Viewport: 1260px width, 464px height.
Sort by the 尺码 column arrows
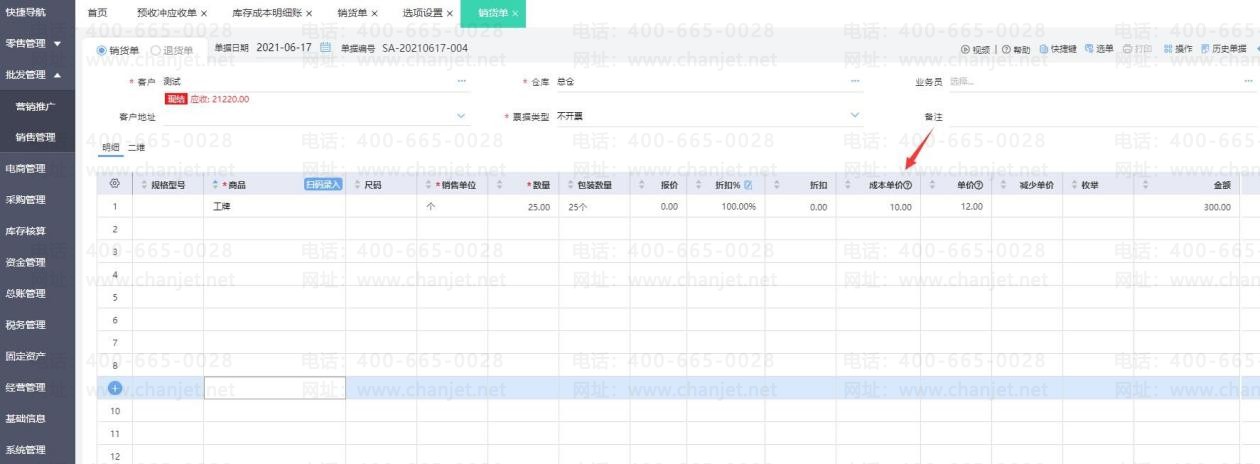pos(356,185)
